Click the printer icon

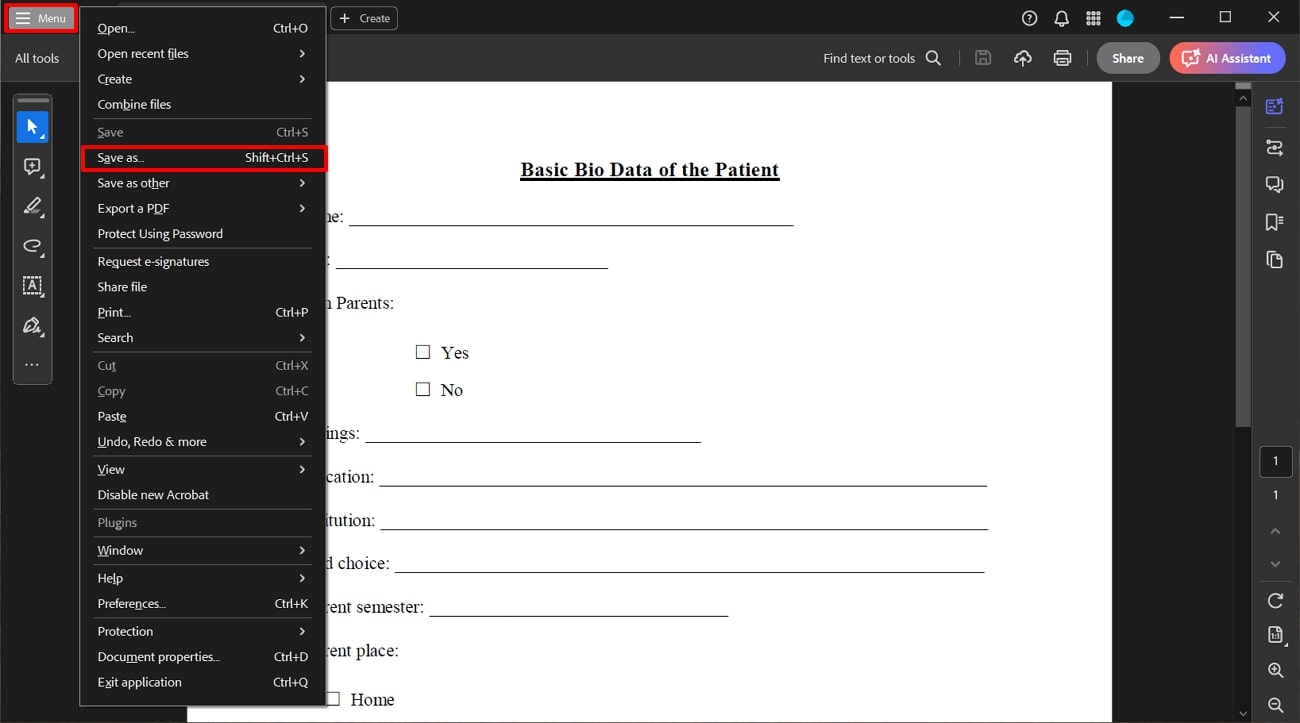(1062, 58)
